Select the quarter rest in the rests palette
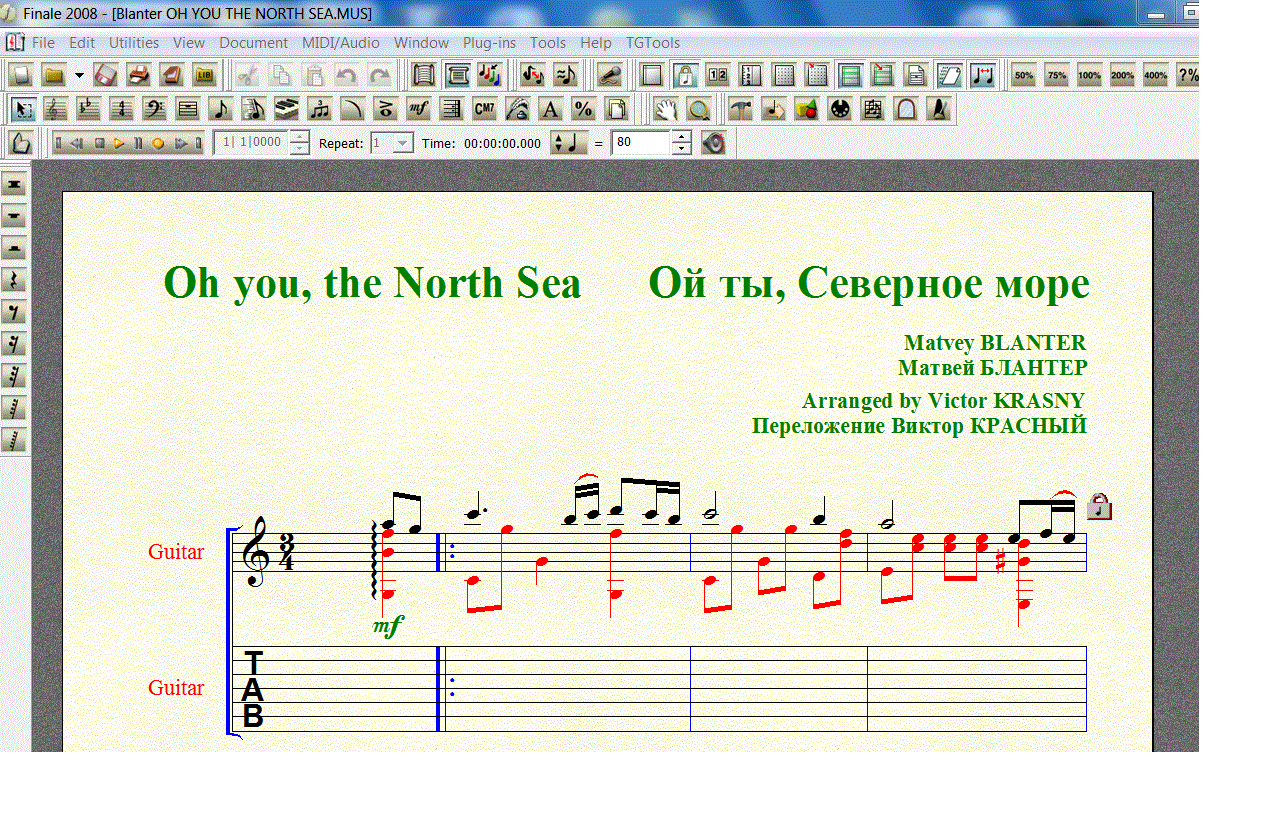Screen dimensions: 1274x817 pyautogui.click(x=16, y=280)
